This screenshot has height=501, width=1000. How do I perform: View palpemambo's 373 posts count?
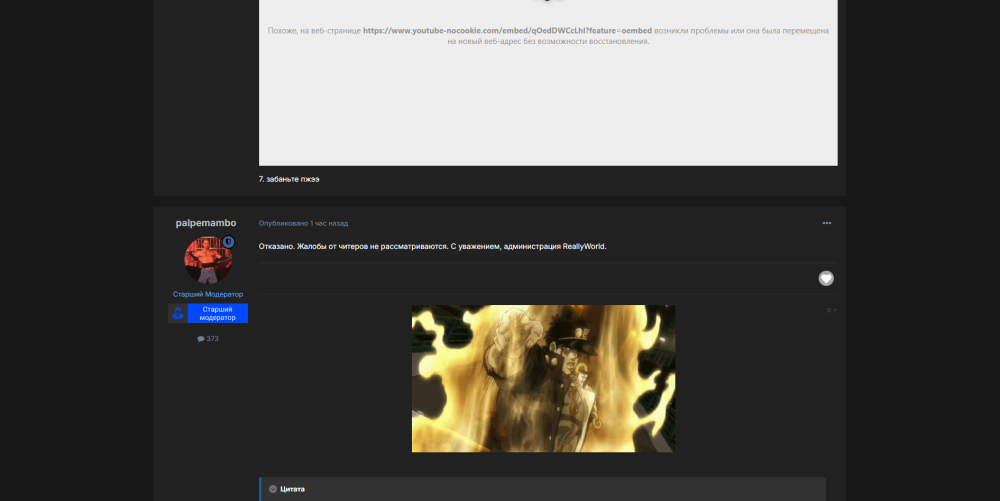pyautogui.click(x=208, y=338)
